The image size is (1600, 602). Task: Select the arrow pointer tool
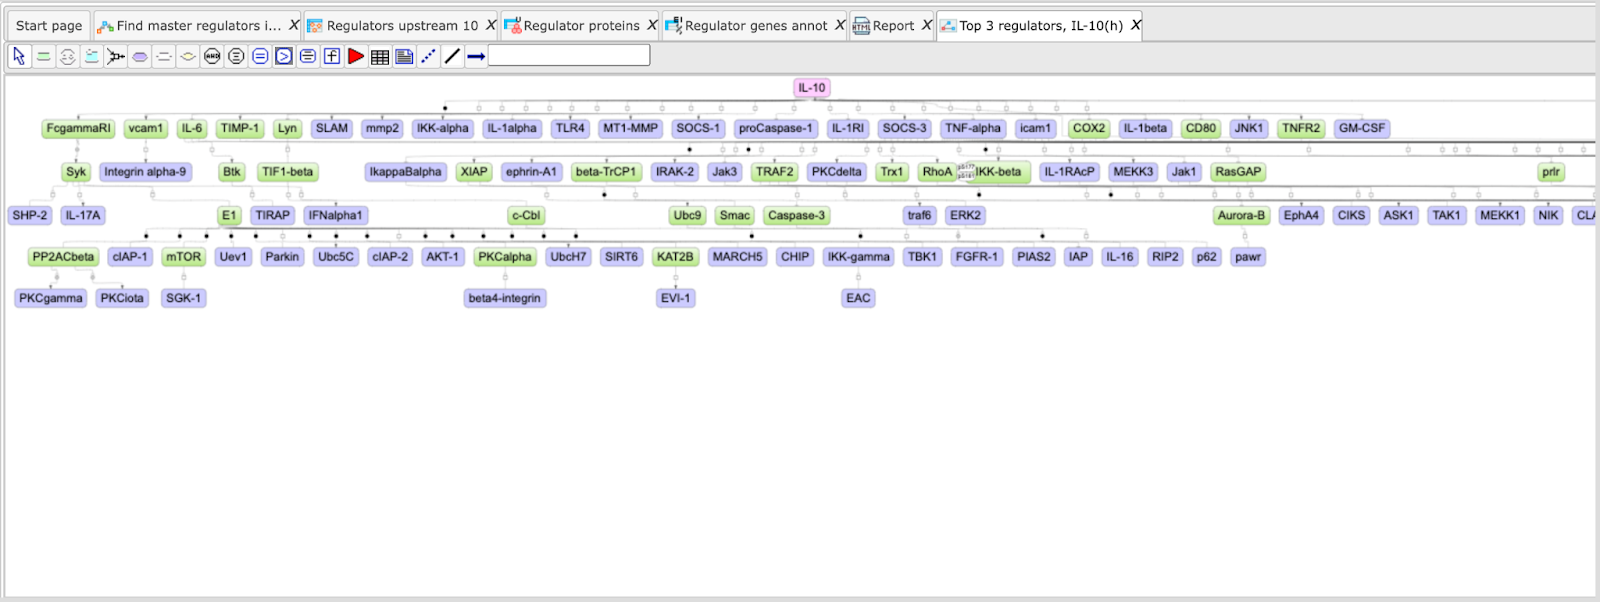[19, 57]
